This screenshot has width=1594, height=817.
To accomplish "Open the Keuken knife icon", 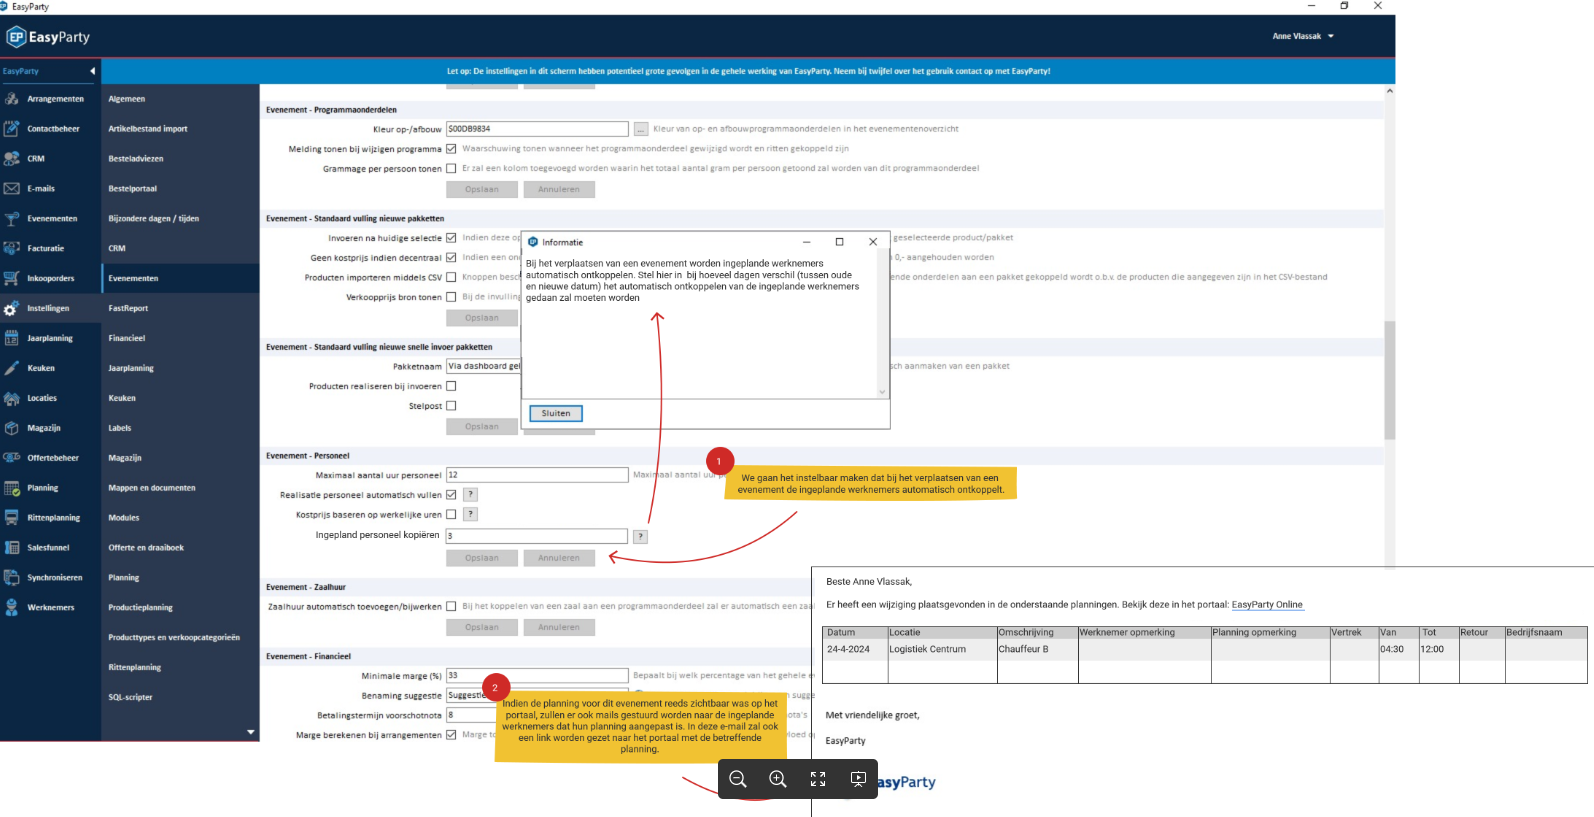I will (12, 368).
